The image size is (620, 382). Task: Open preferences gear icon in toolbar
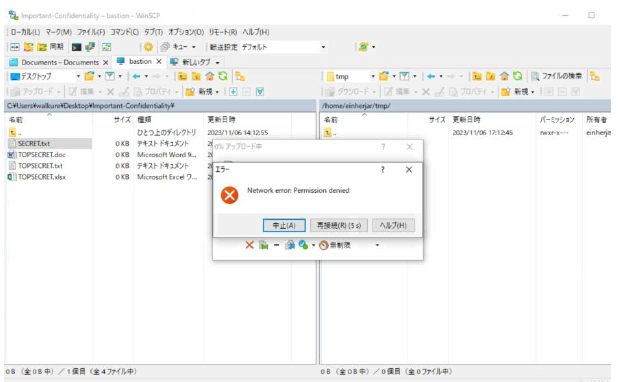click(148, 47)
